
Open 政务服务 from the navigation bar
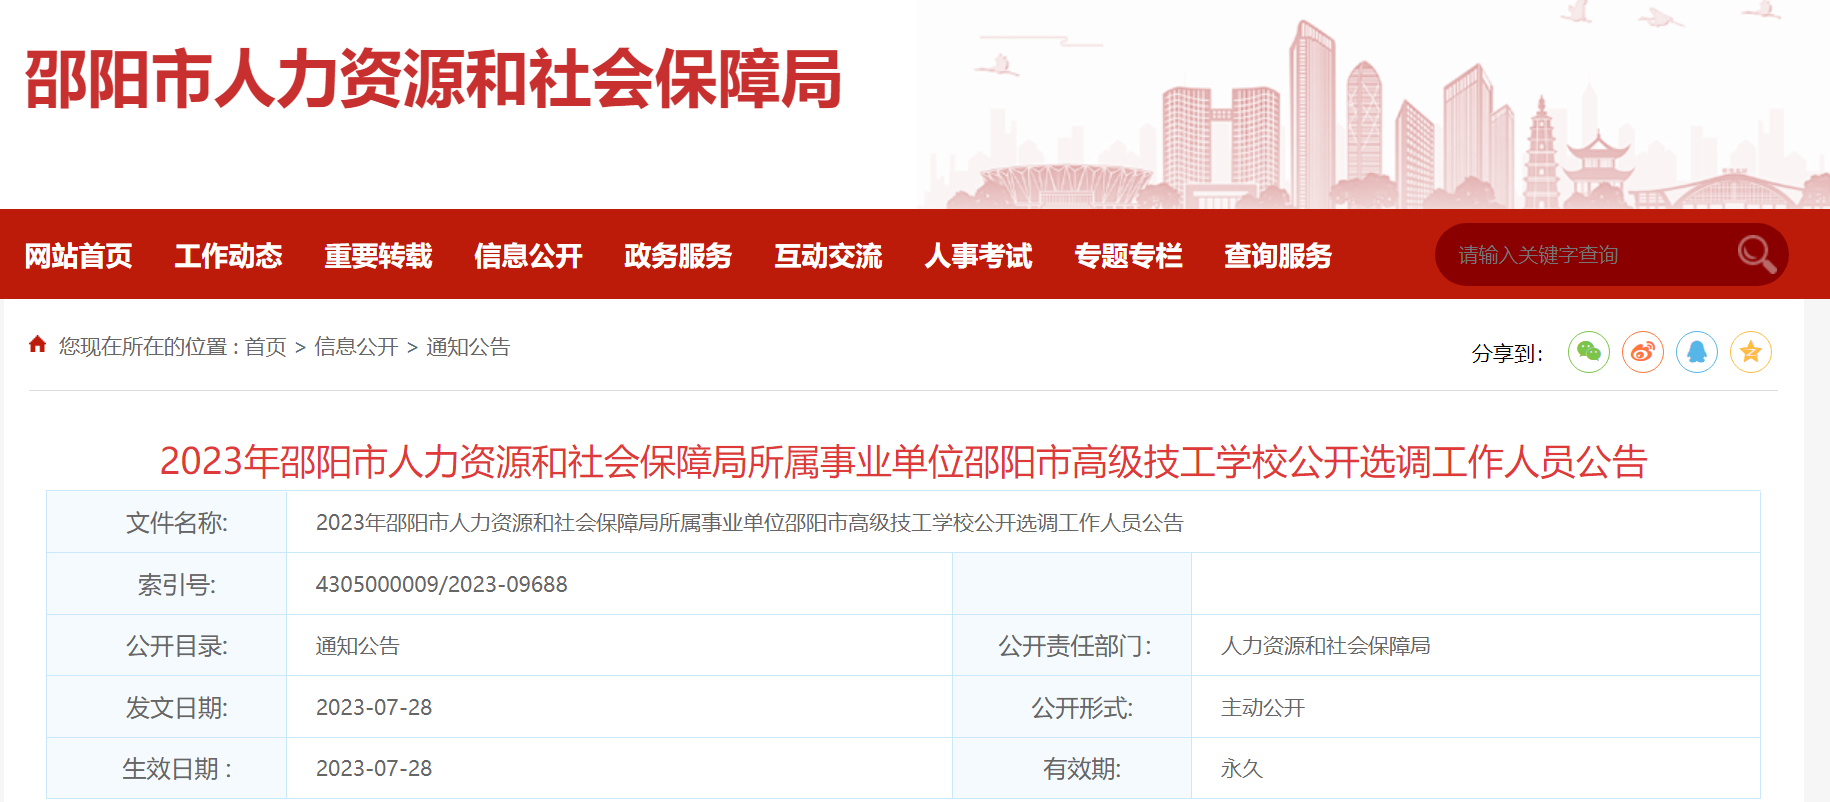pyautogui.click(x=678, y=256)
